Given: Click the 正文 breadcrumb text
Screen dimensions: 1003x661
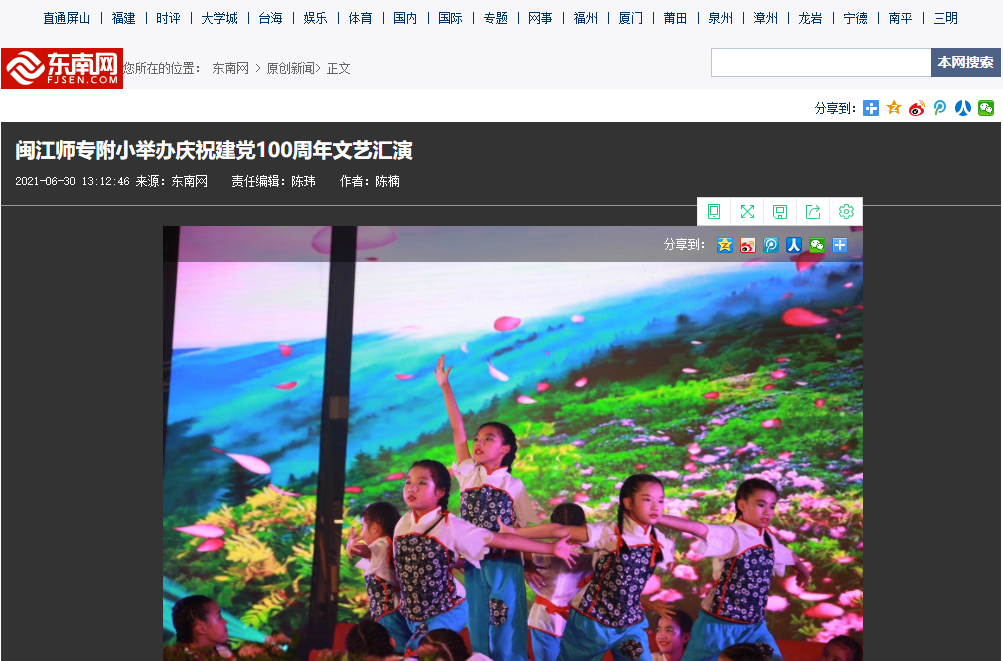Looking at the screenshot, I should 338,68.
